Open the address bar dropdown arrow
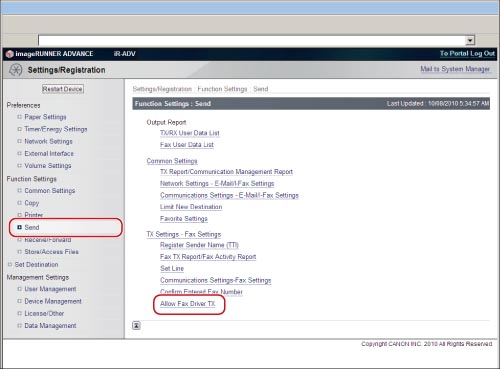Screen dimensions: 500x369 (x=470, y=41)
